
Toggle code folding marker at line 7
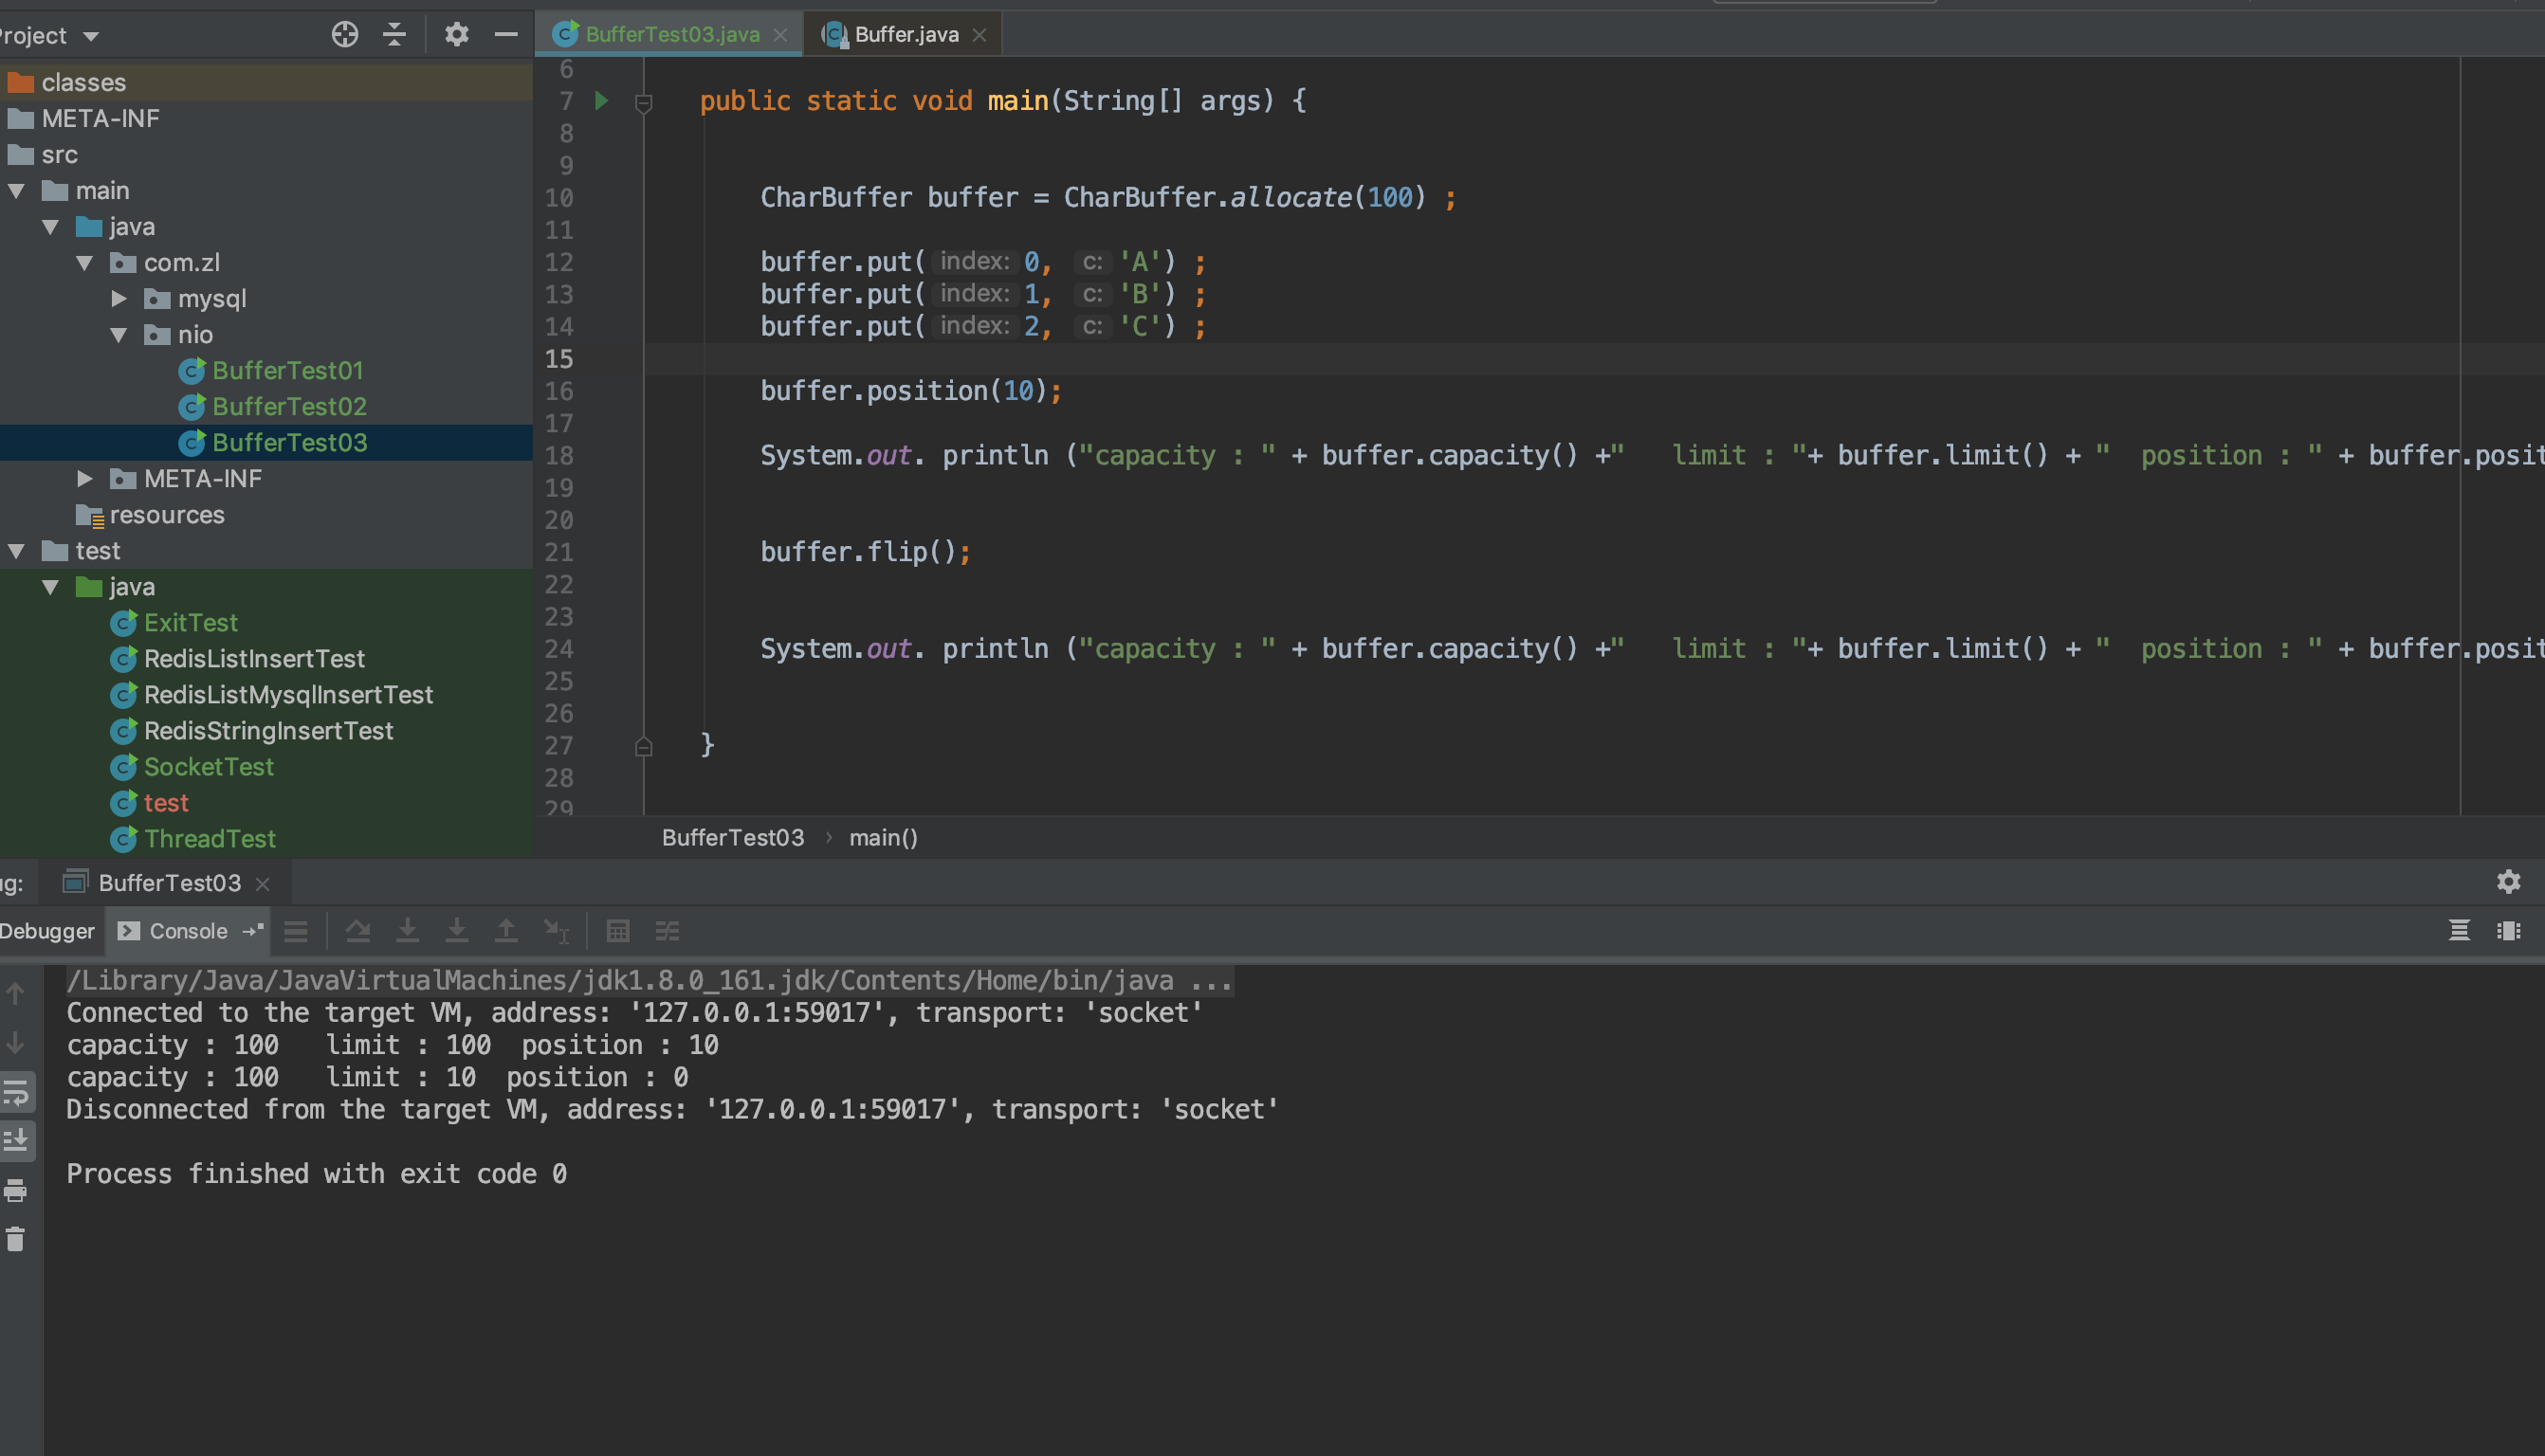[x=644, y=102]
